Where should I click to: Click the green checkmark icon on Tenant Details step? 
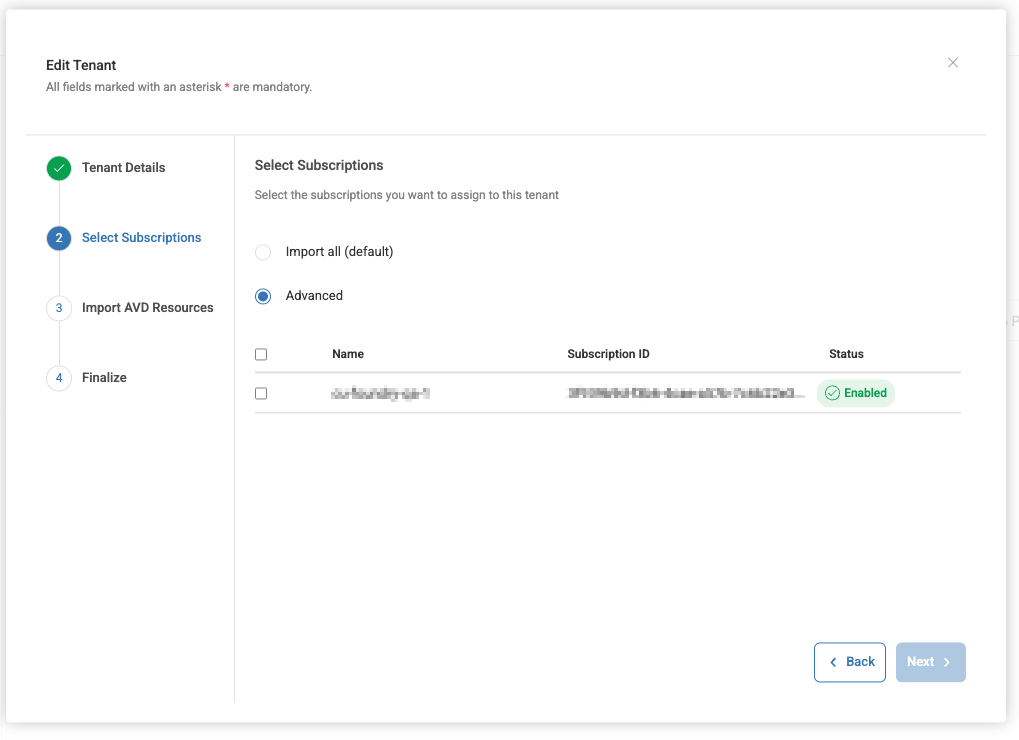(58, 168)
